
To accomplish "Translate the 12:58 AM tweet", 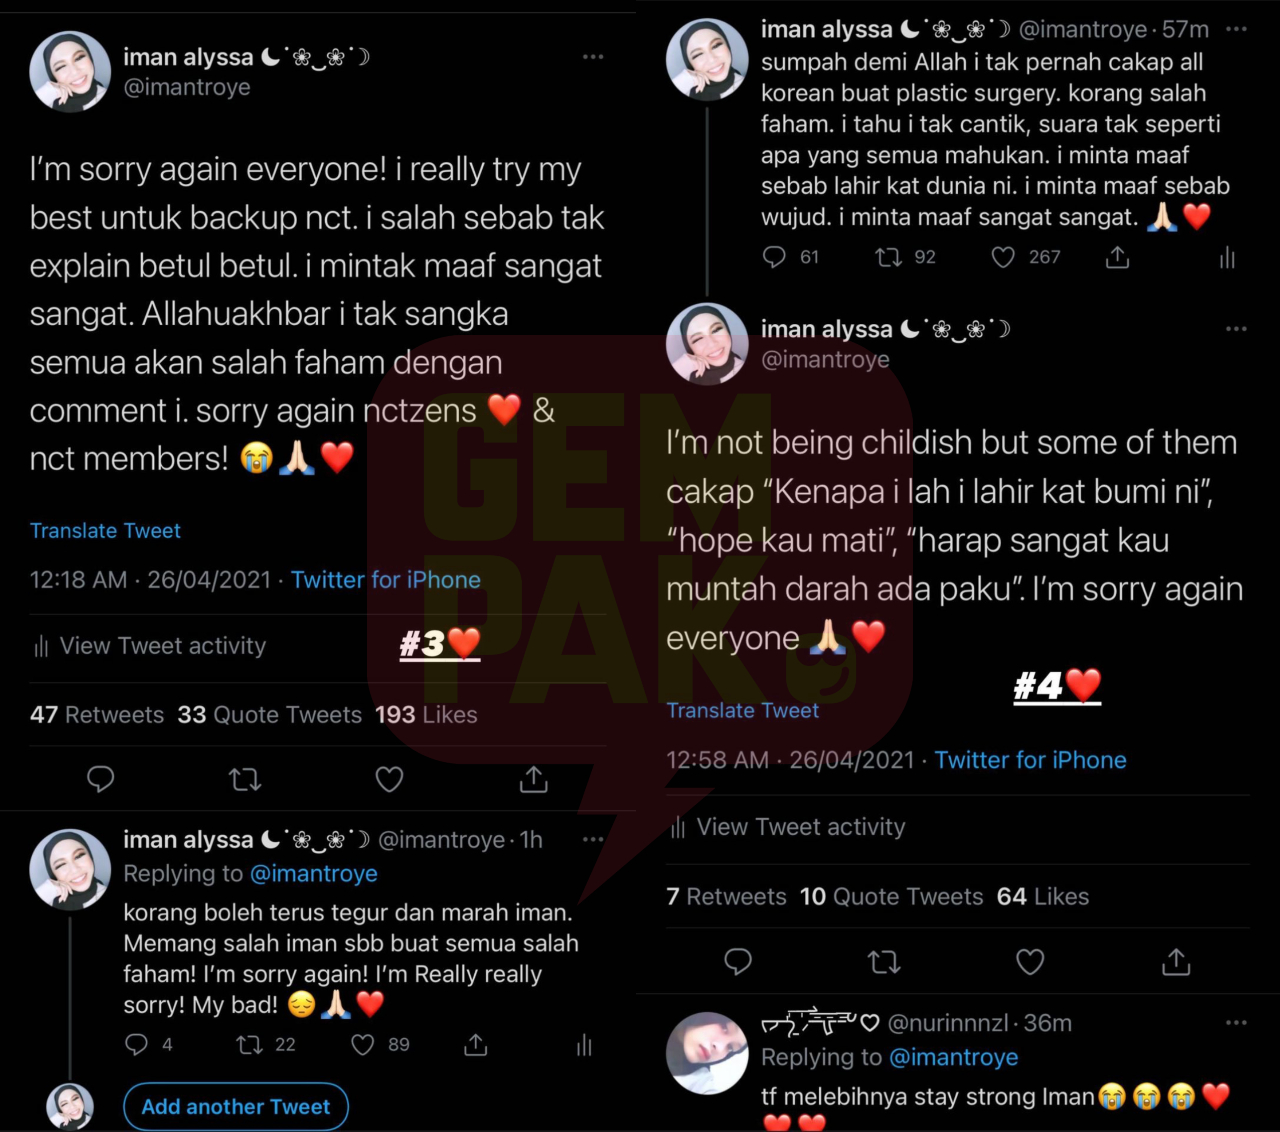I will point(742,711).
